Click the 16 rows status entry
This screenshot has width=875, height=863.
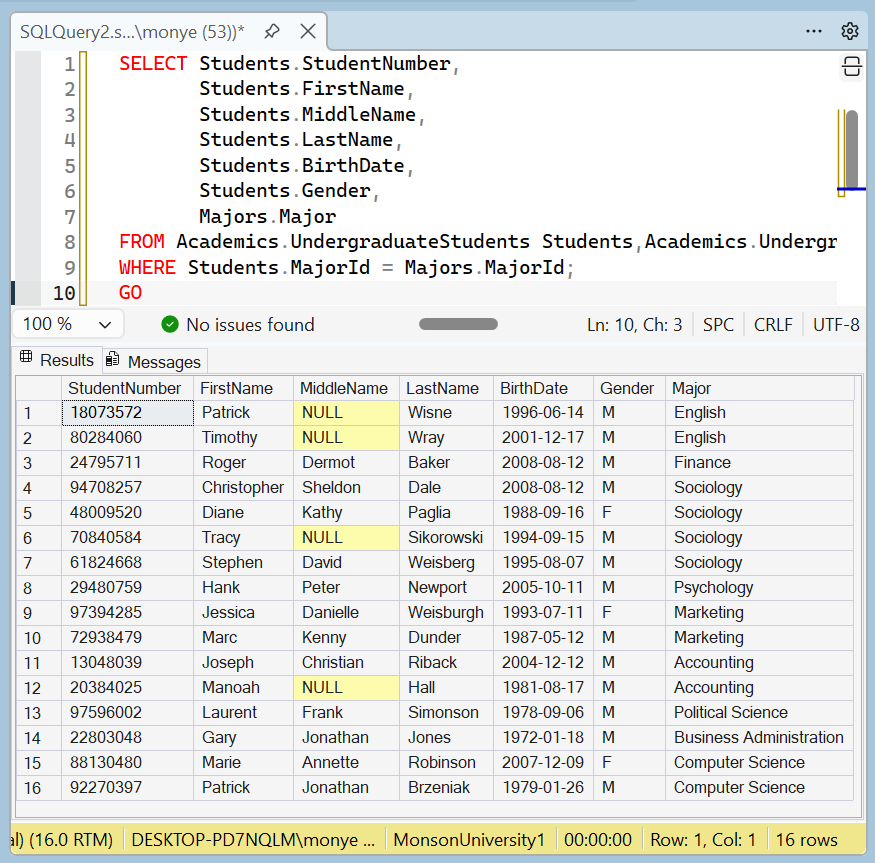806,840
